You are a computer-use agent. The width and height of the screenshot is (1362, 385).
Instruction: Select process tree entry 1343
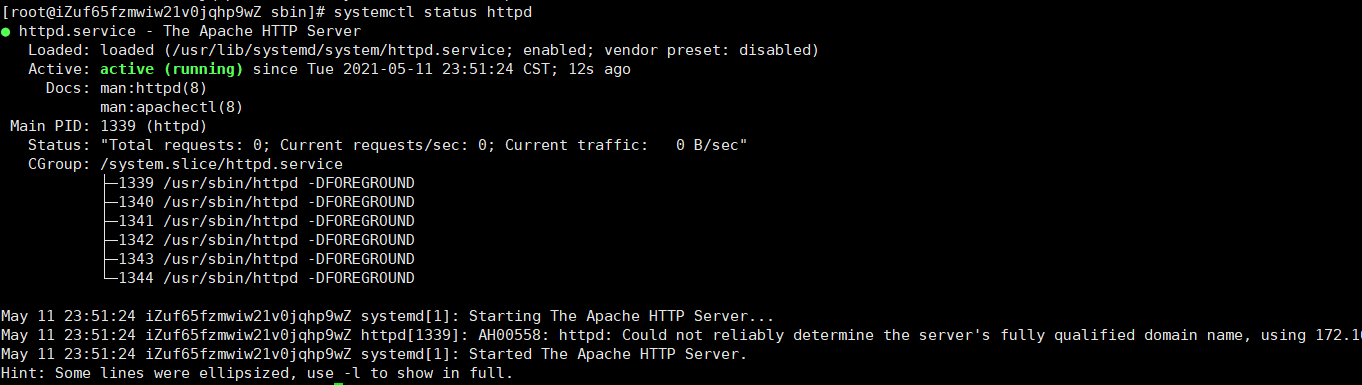pos(259,259)
